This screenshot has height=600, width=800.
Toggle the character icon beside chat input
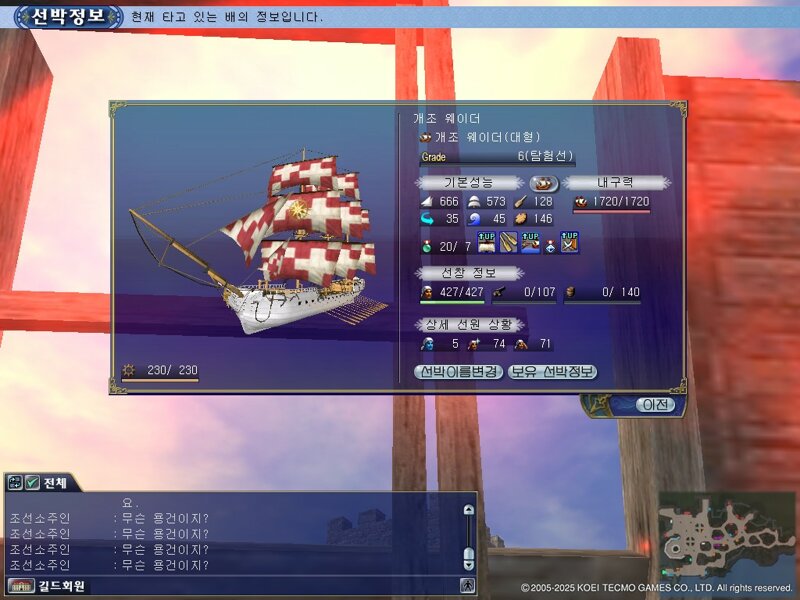click(467, 585)
